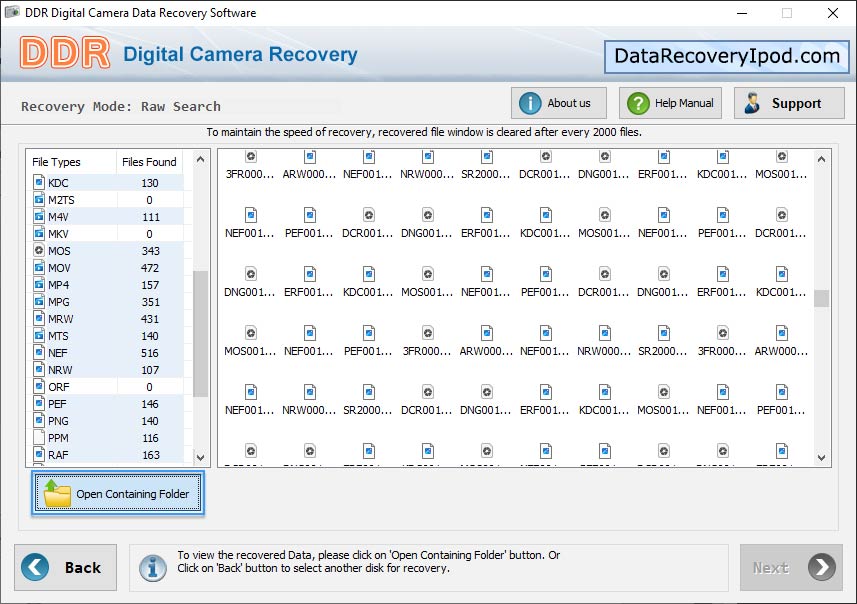Image resolution: width=857 pixels, height=604 pixels.
Task: Click the Files Found column header
Action: (149, 162)
